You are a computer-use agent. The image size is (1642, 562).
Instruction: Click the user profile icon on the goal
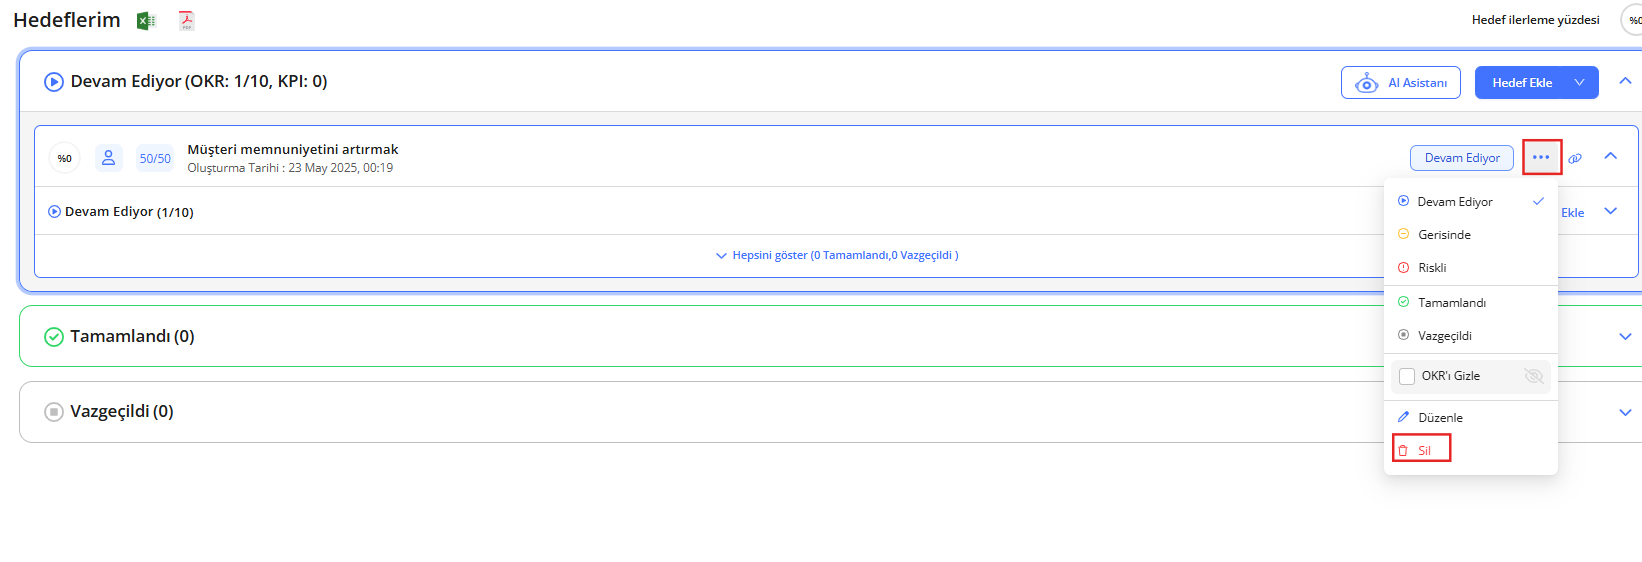(x=109, y=158)
